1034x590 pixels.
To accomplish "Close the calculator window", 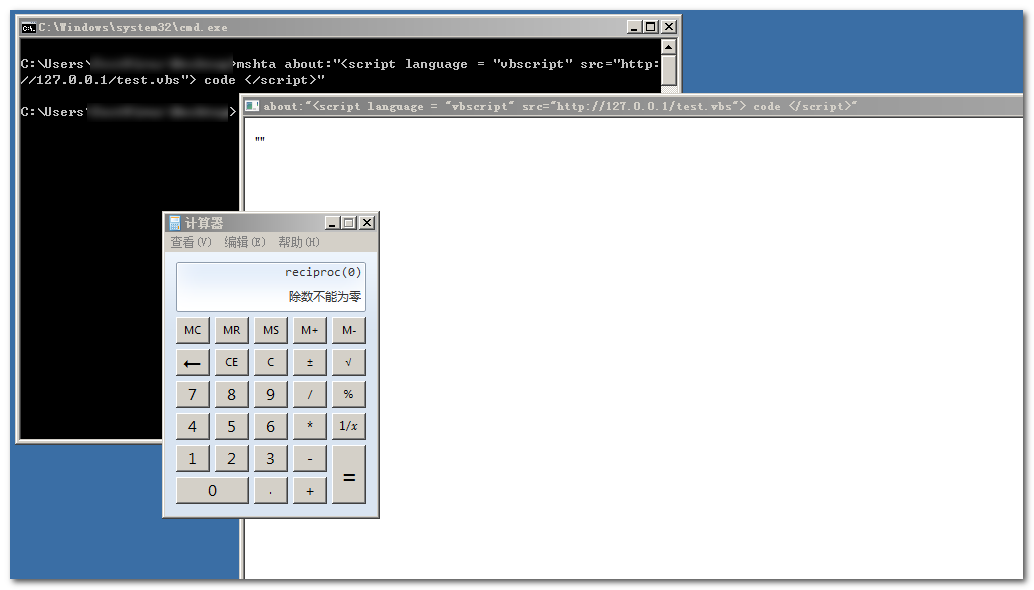I will click(367, 223).
